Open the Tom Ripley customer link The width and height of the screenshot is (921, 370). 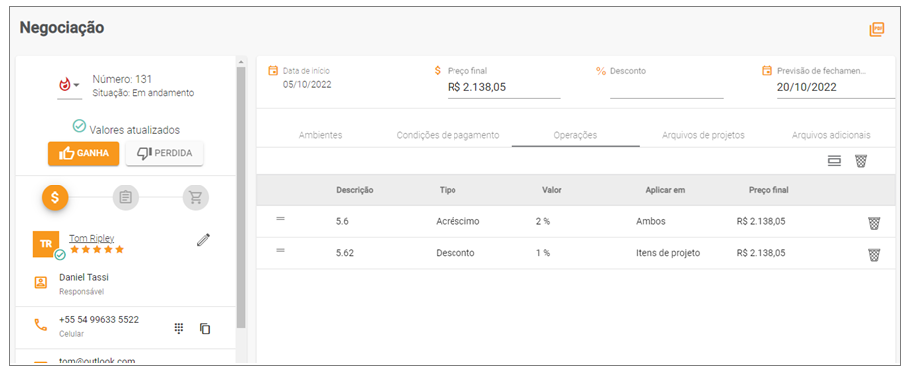click(x=92, y=238)
